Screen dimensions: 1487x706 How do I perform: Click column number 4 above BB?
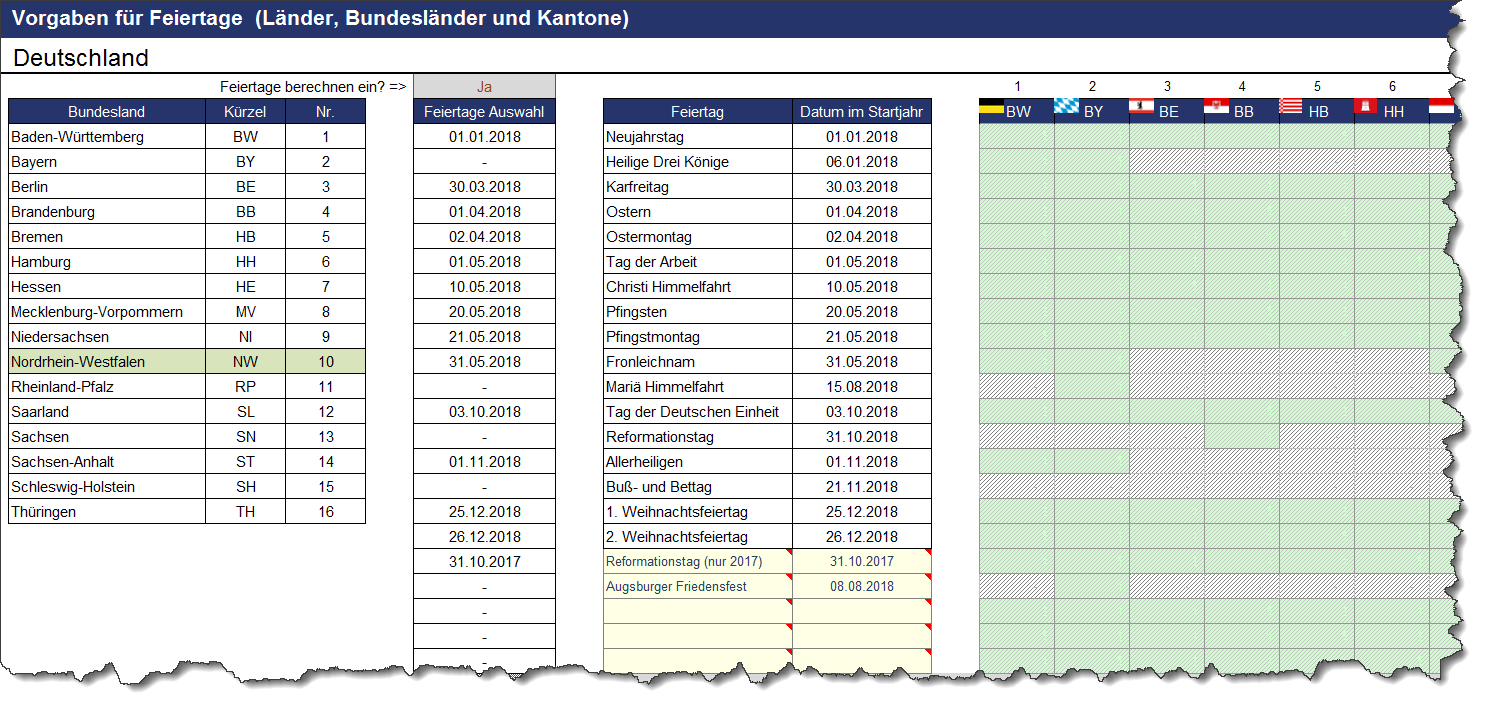1241,86
